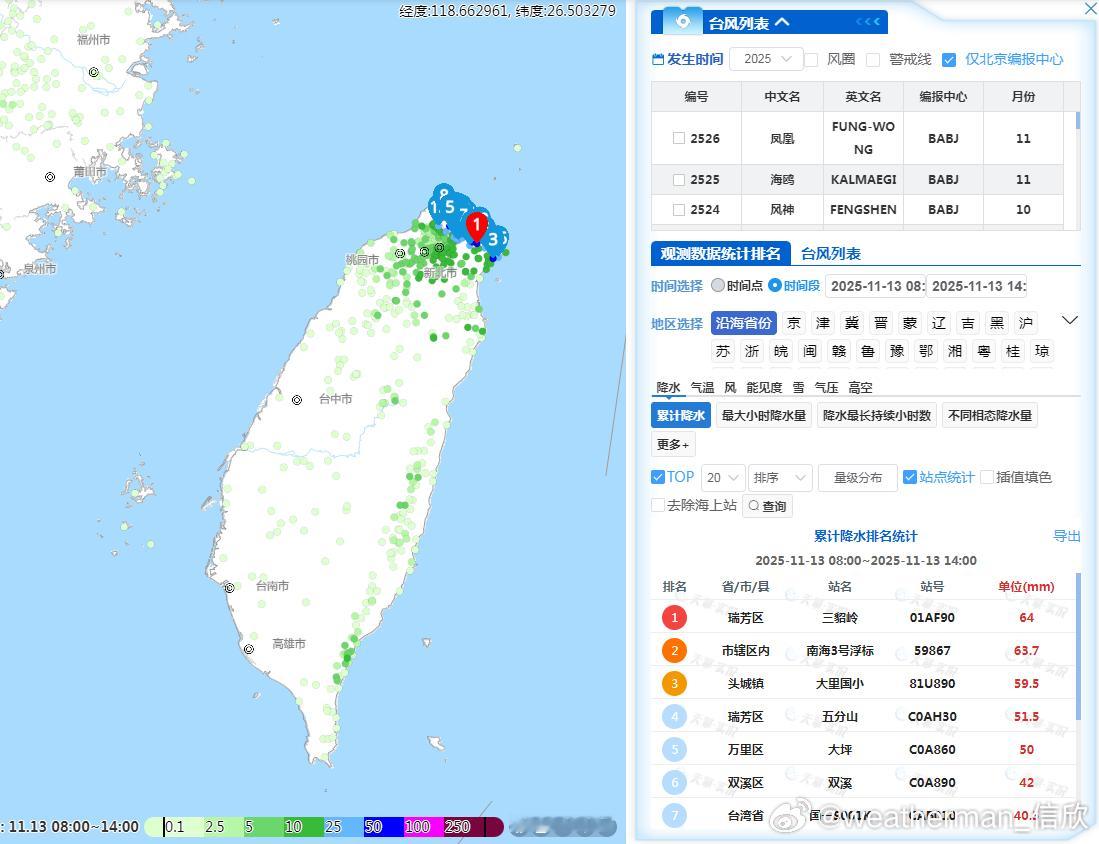Click the Tainan city marker on map
The image size is (1099, 844).
(229, 587)
